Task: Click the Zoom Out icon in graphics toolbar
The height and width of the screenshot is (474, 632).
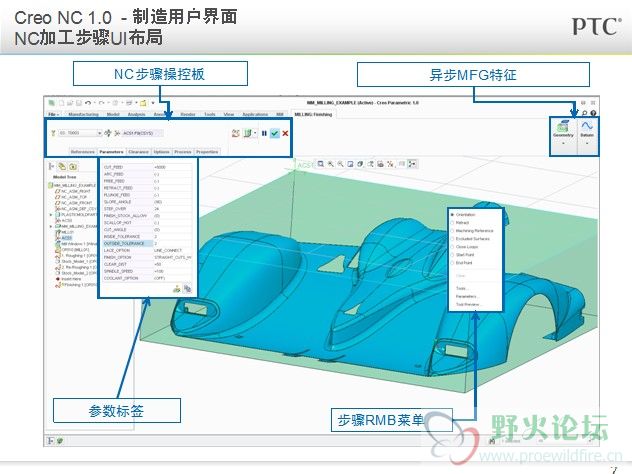Action: [x=341, y=164]
